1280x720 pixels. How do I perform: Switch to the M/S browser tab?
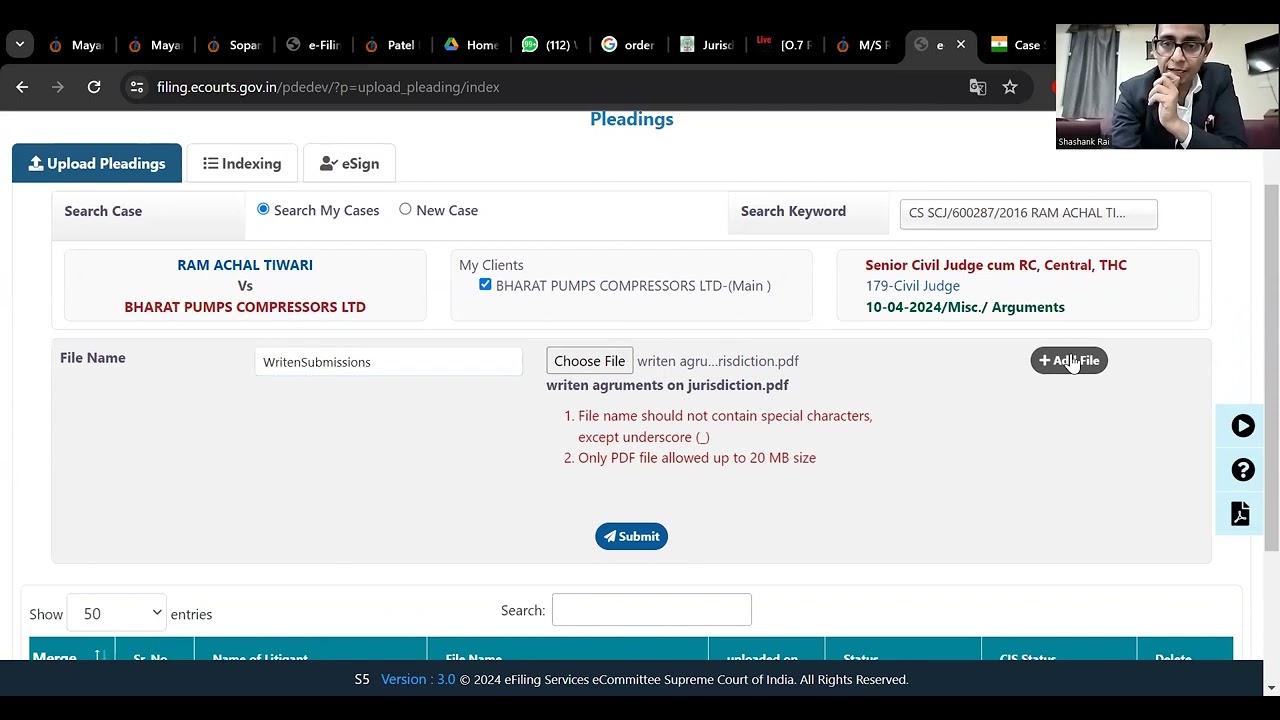pyautogui.click(x=863, y=45)
